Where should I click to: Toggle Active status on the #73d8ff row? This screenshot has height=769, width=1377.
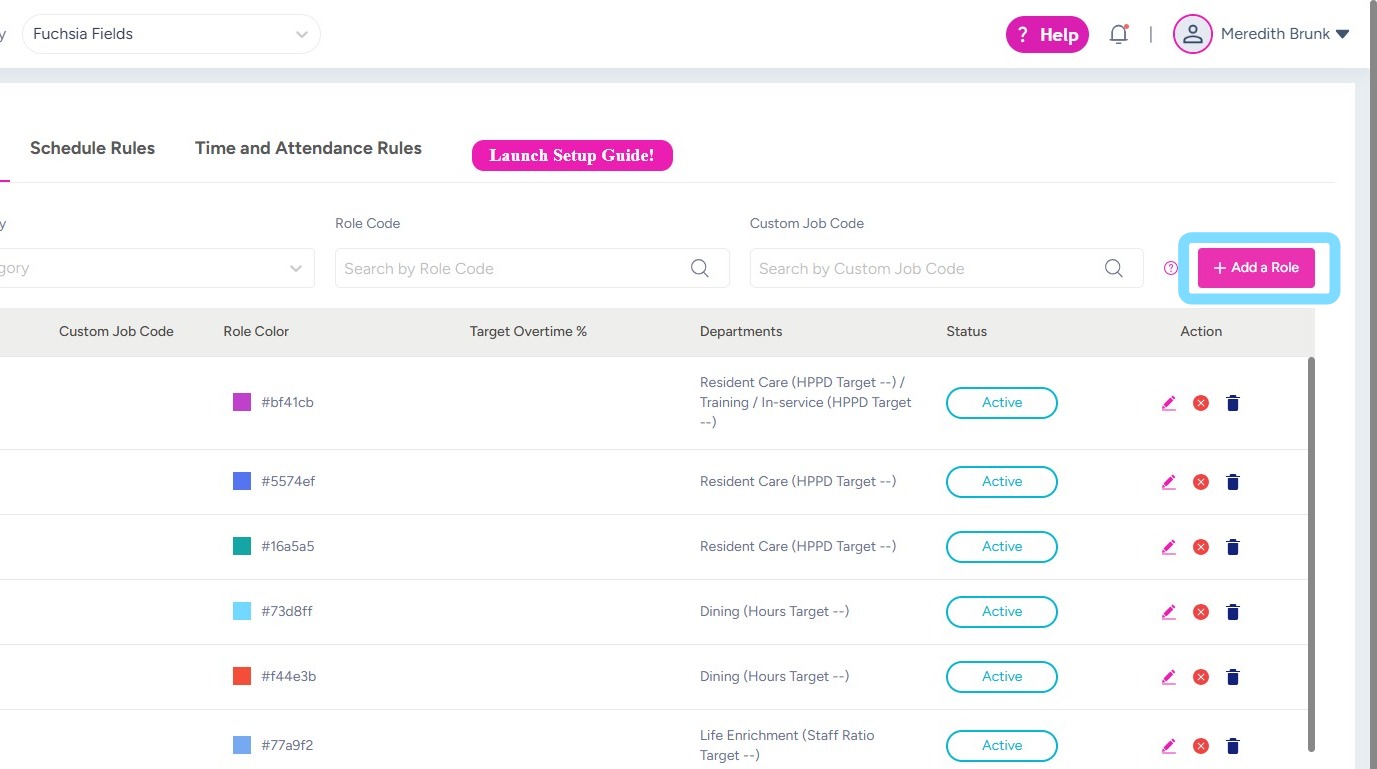click(x=1001, y=612)
